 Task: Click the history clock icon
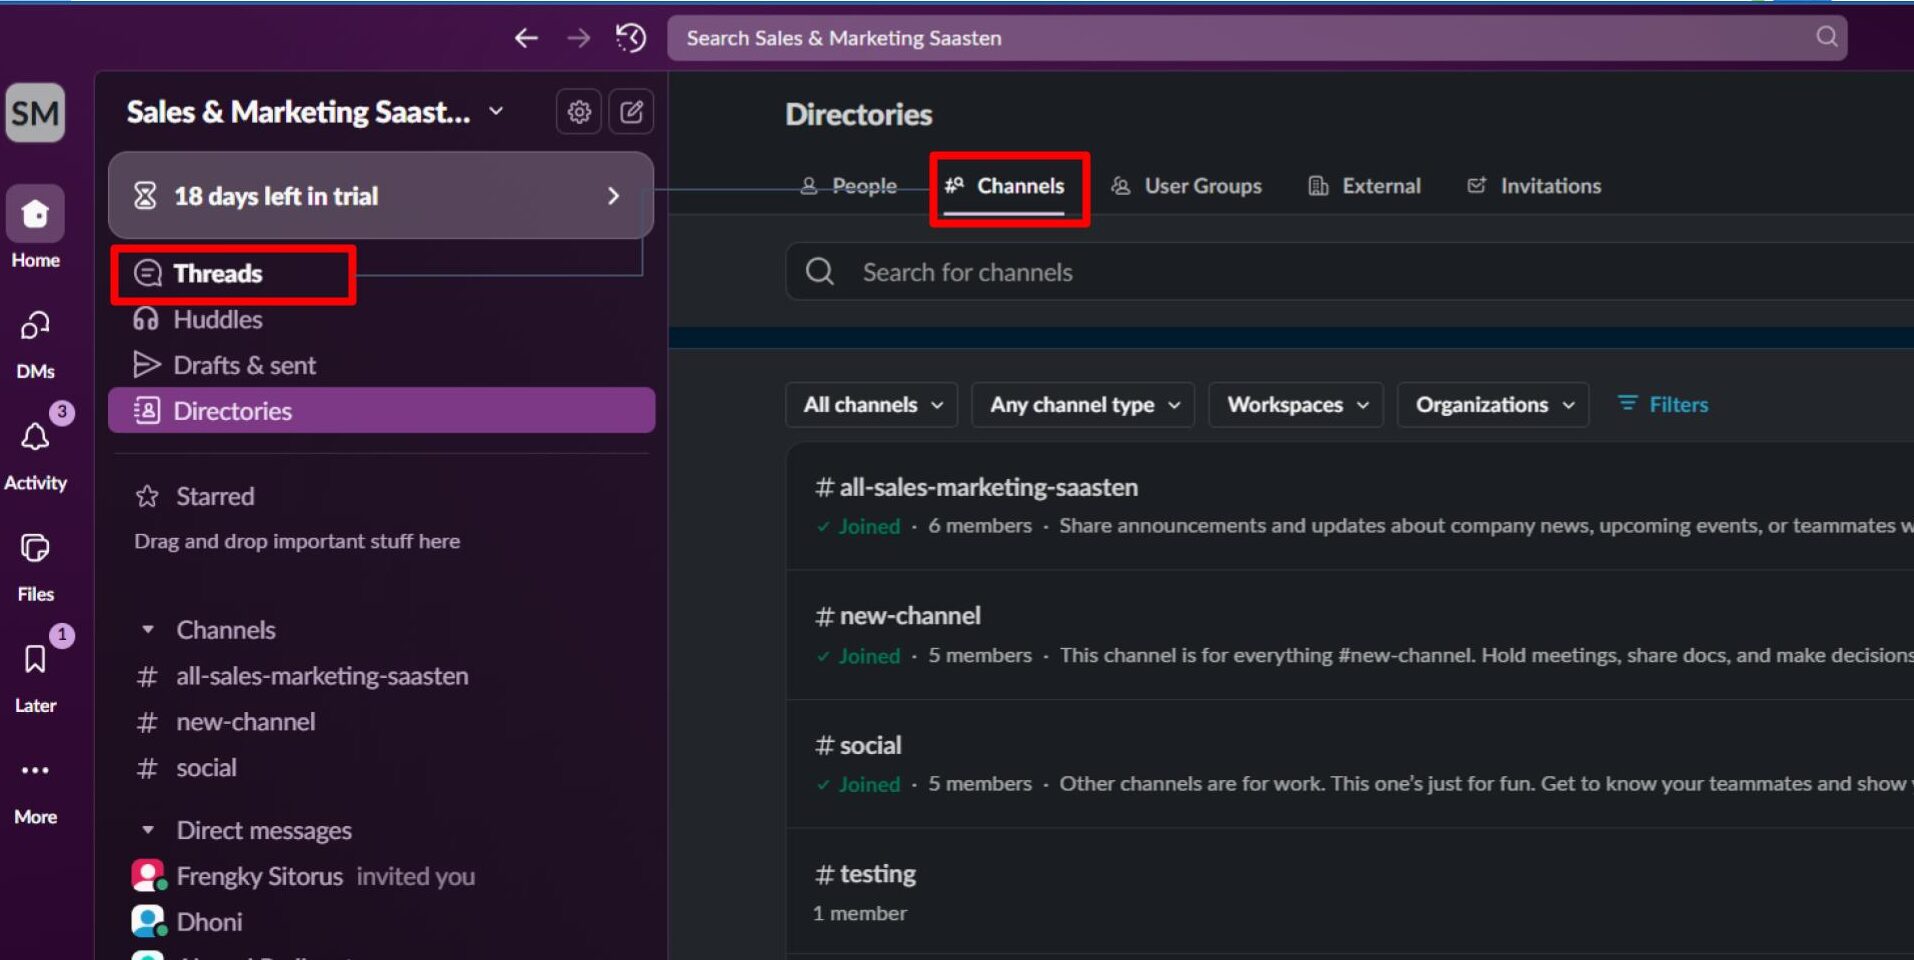pos(631,38)
